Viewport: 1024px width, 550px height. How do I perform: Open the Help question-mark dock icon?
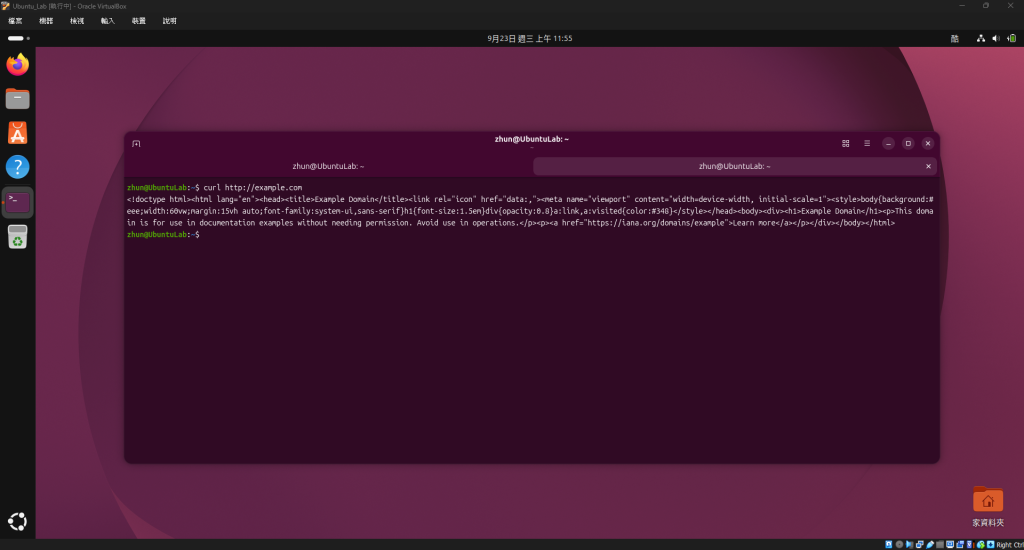tap(18, 167)
